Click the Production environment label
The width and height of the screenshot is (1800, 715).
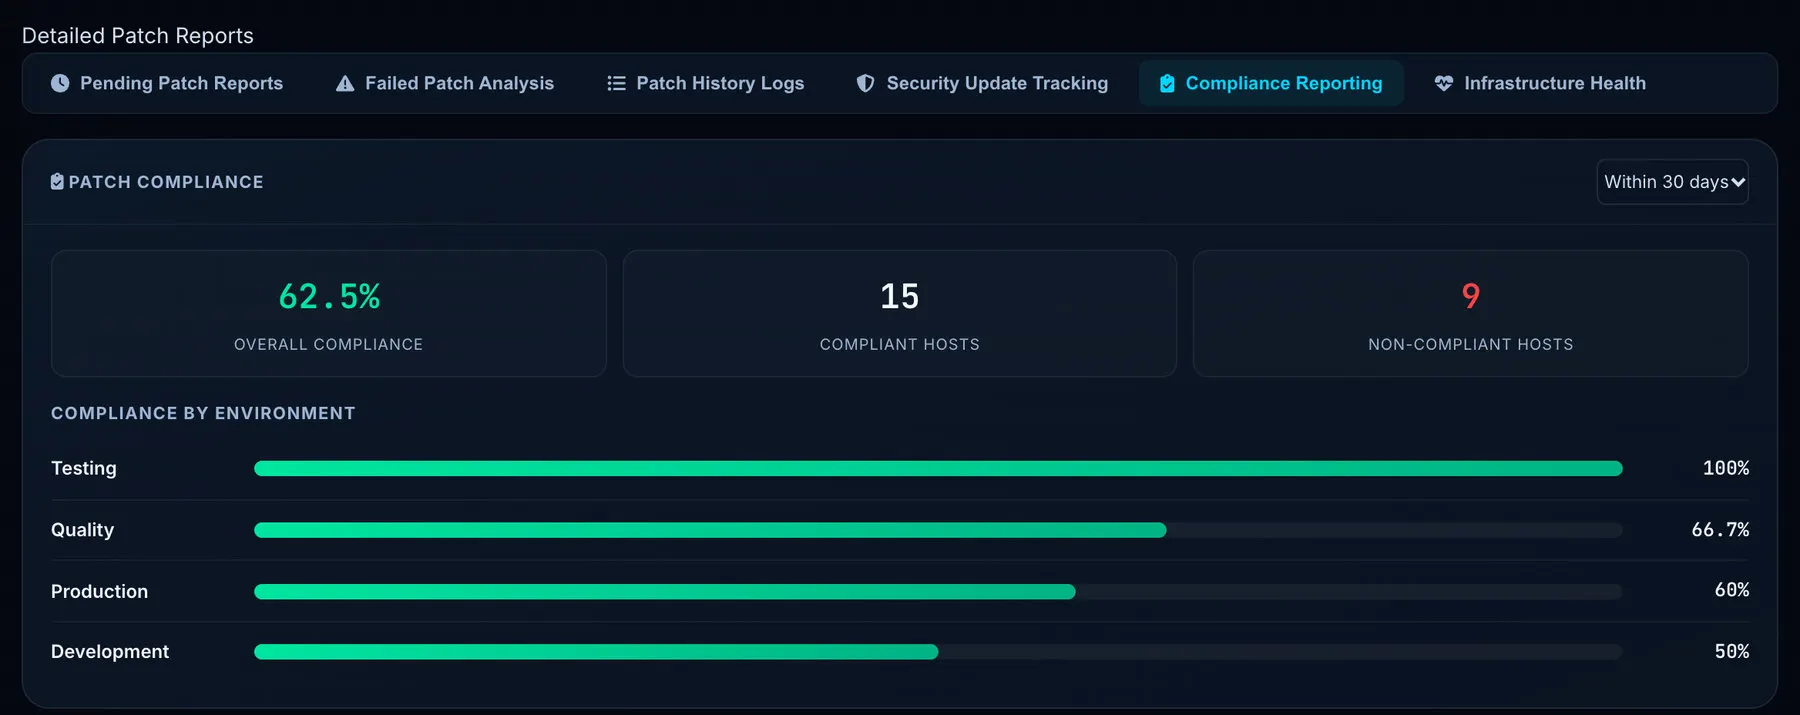[99, 591]
